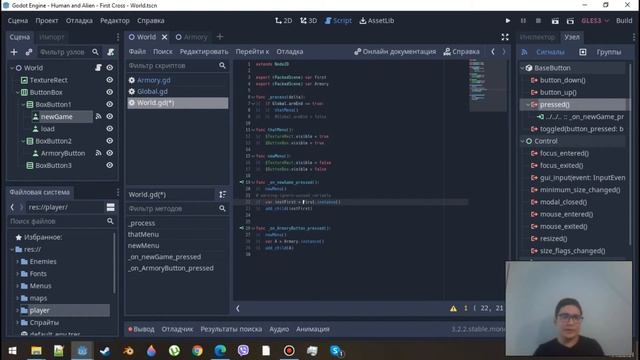Open file system dock options dots
Screen dimensions: 640x360
pos(118,192)
